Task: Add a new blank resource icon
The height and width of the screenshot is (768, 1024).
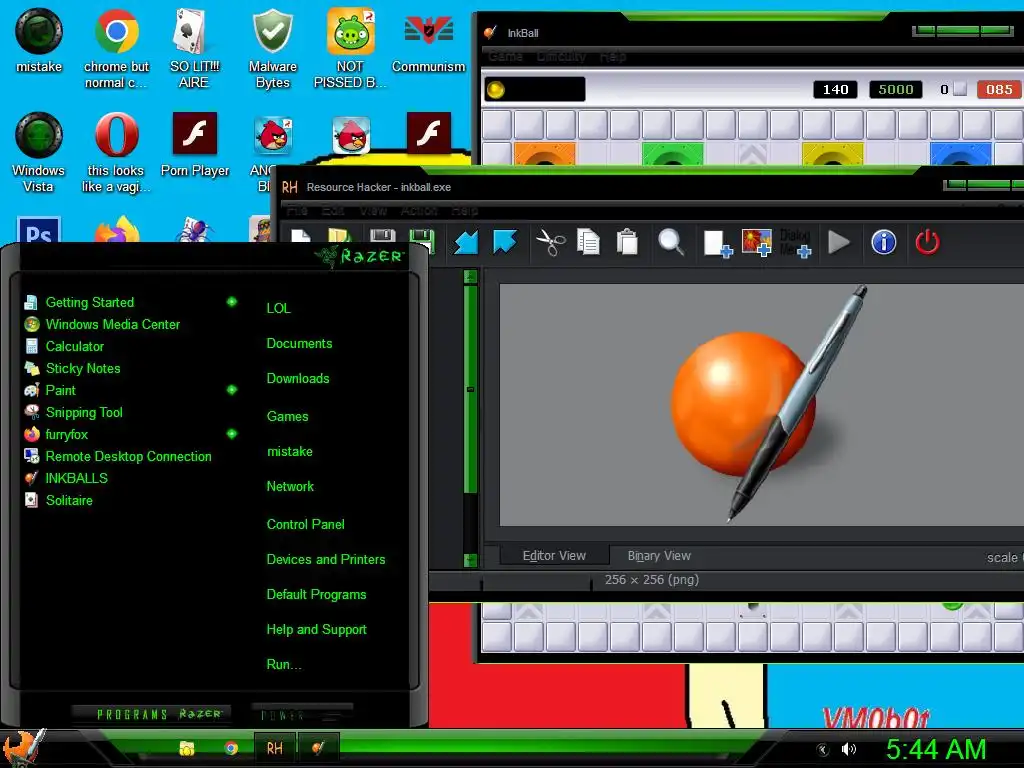Action: pos(717,244)
